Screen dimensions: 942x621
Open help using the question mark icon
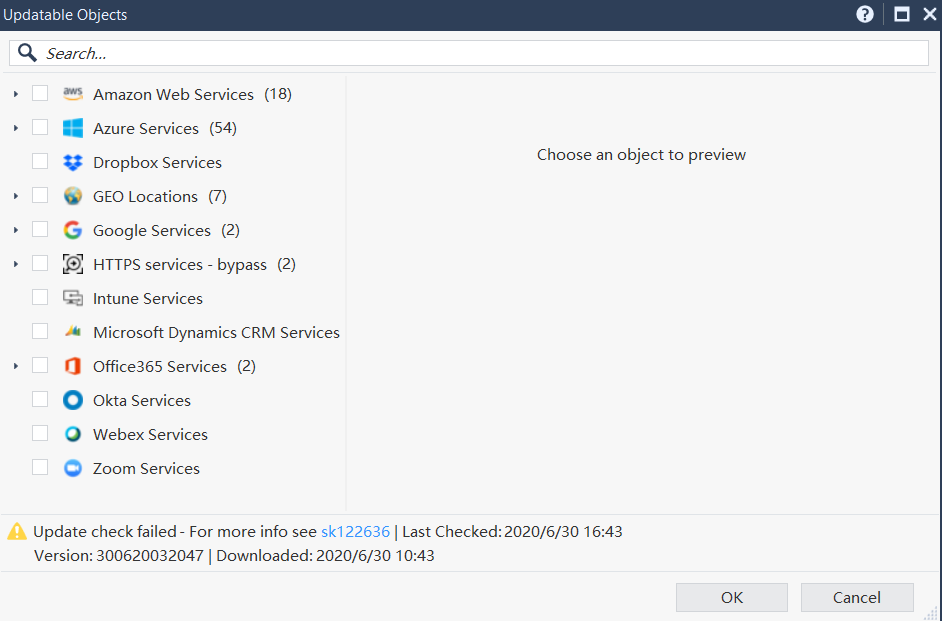click(865, 15)
